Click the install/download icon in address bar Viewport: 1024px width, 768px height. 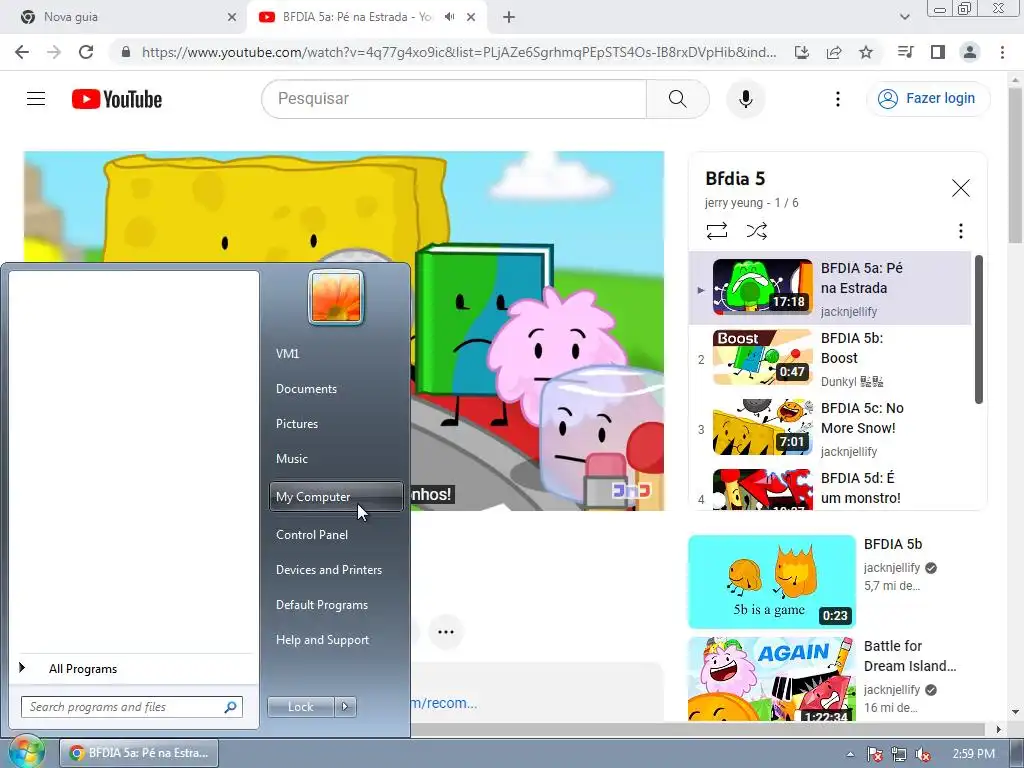(x=802, y=52)
